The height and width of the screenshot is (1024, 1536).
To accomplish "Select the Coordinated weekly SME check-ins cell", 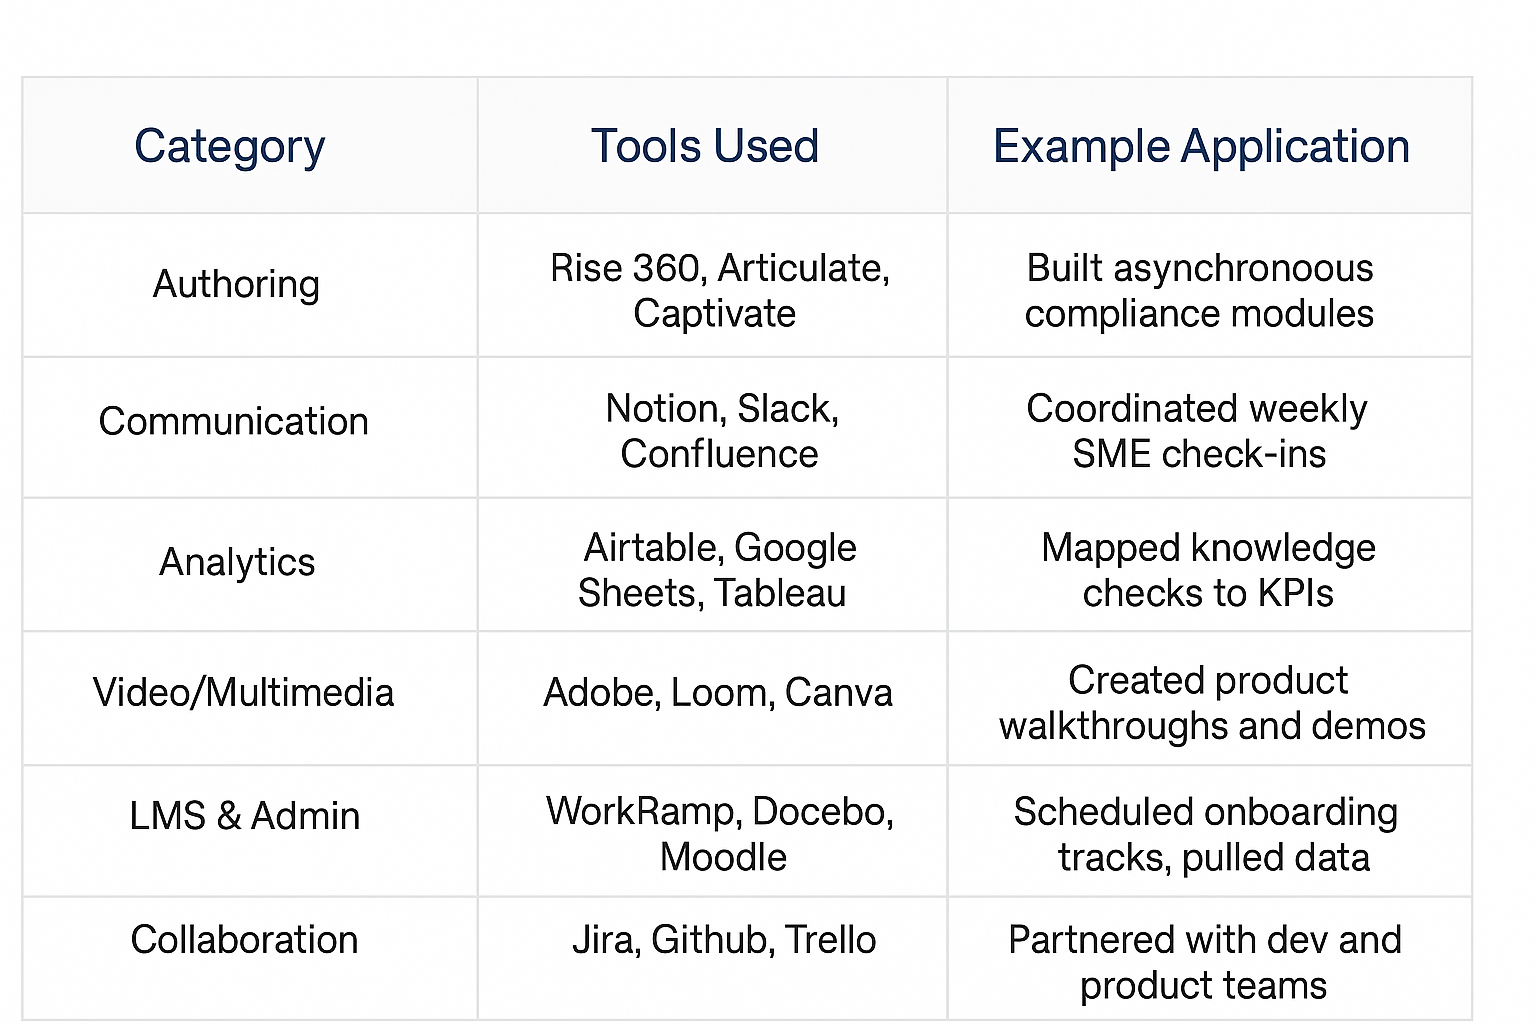I will coord(1210,427).
